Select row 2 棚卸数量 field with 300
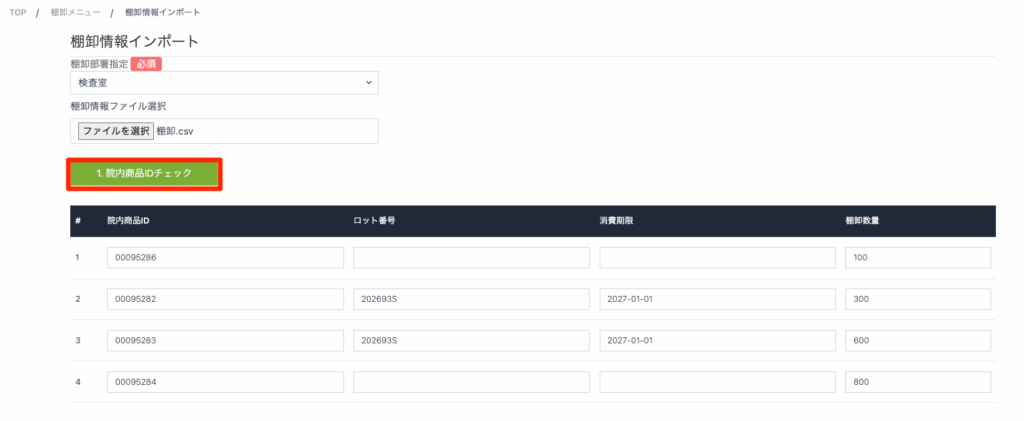Screen dimensions: 1024x421 click(917, 299)
